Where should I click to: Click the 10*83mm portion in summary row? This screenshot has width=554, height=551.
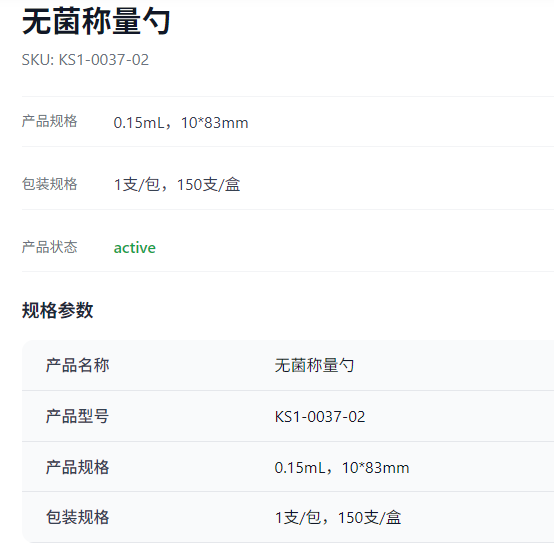(x=215, y=123)
